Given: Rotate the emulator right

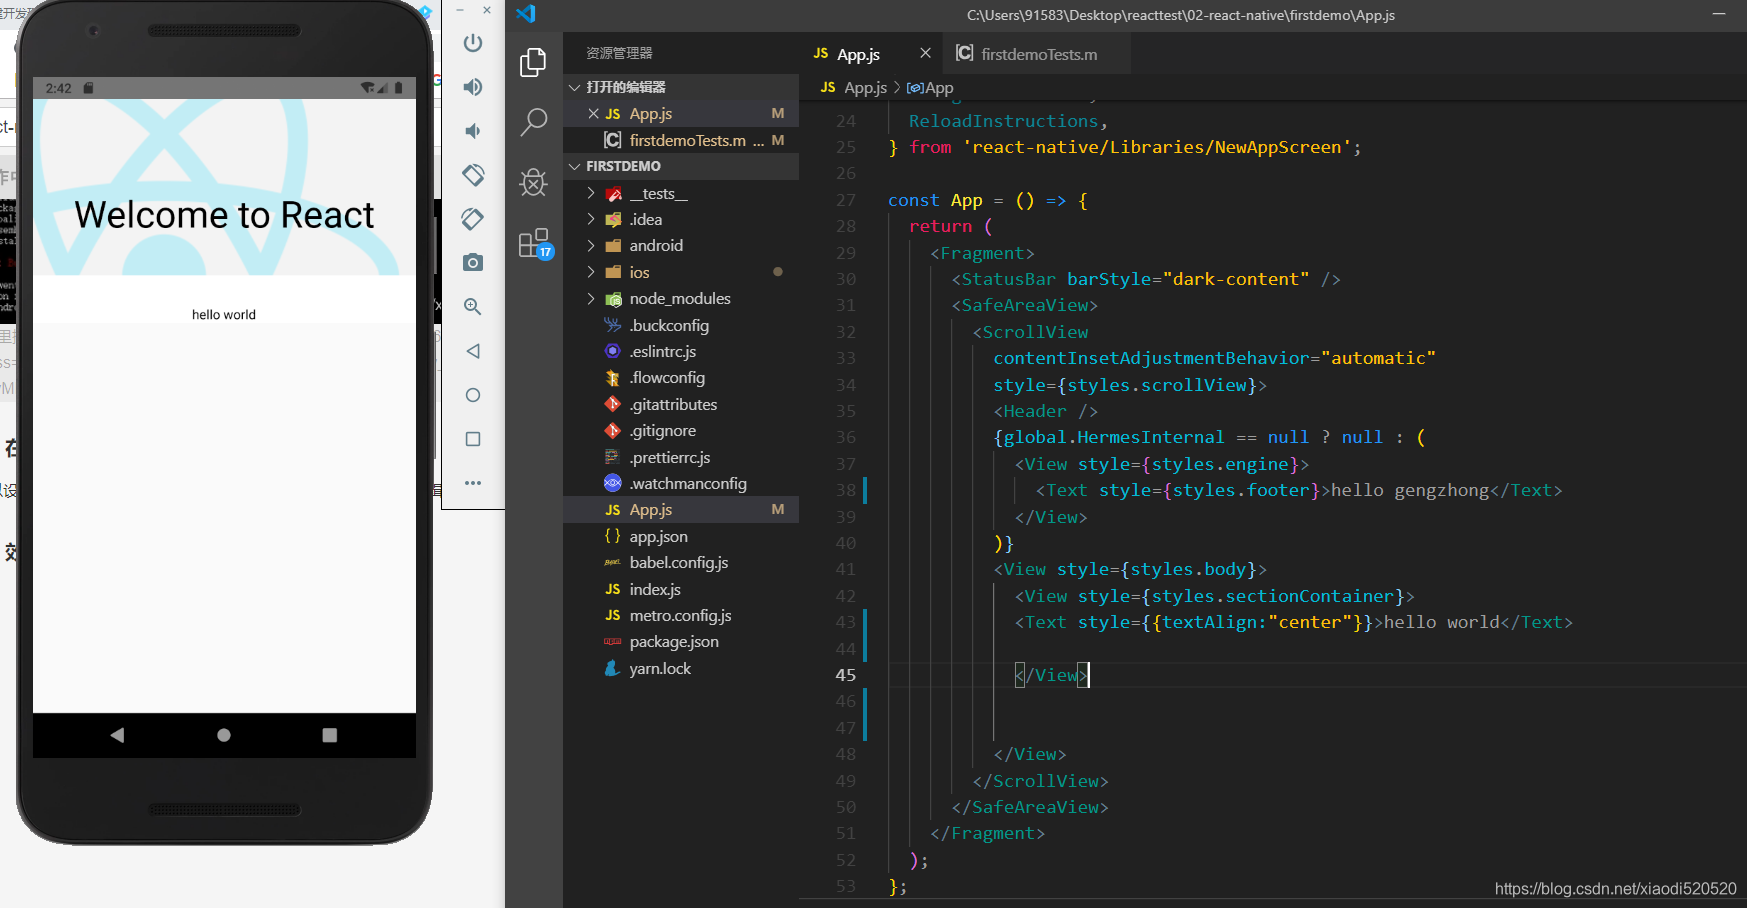Looking at the screenshot, I should click(x=473, y=219).
